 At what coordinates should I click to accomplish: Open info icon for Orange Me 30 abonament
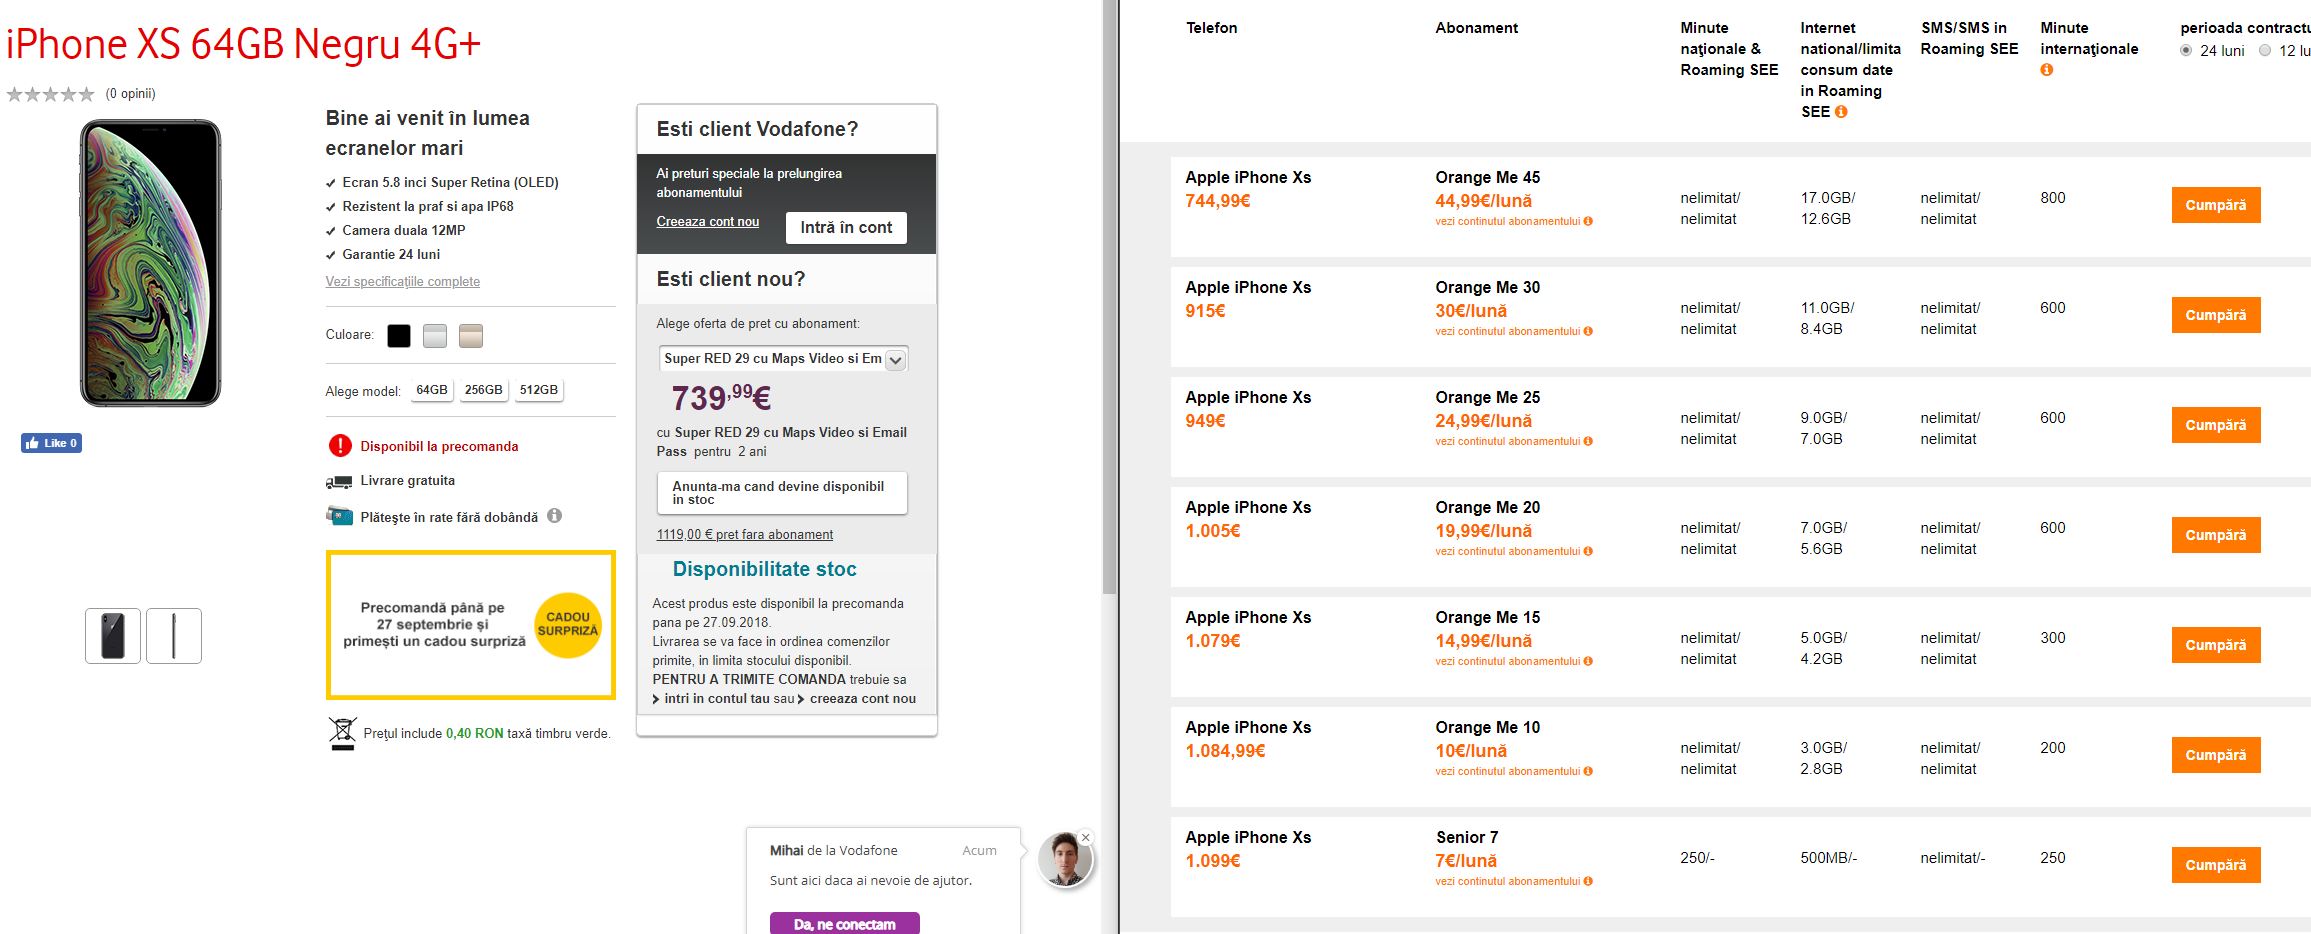pos(1588,331)
